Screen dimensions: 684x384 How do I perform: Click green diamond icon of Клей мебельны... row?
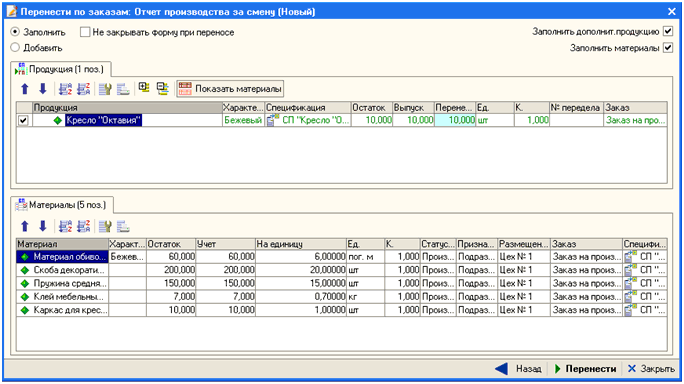25,297
